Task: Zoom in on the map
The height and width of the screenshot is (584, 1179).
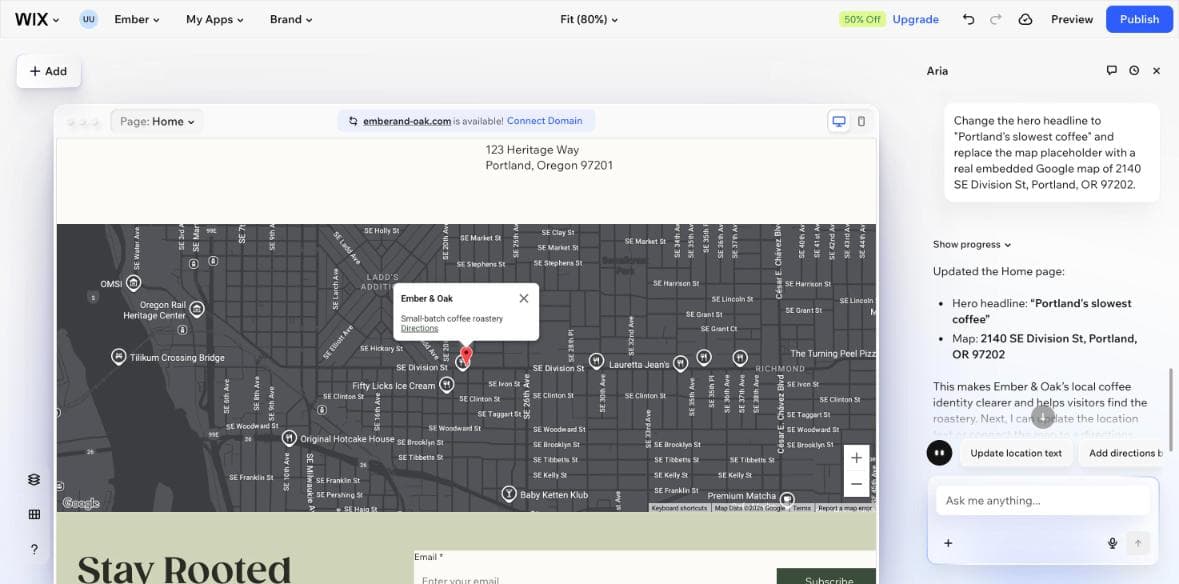Action: pos(856,458)
